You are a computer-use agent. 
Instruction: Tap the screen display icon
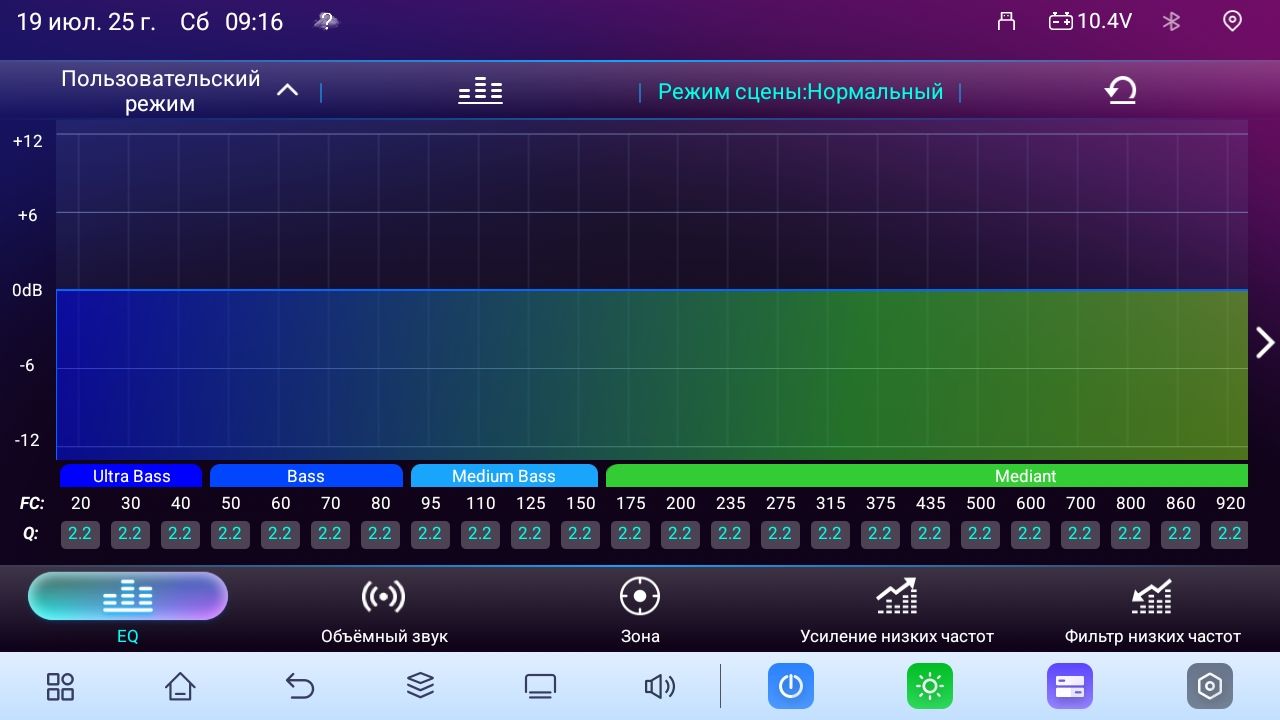(540, 686)
